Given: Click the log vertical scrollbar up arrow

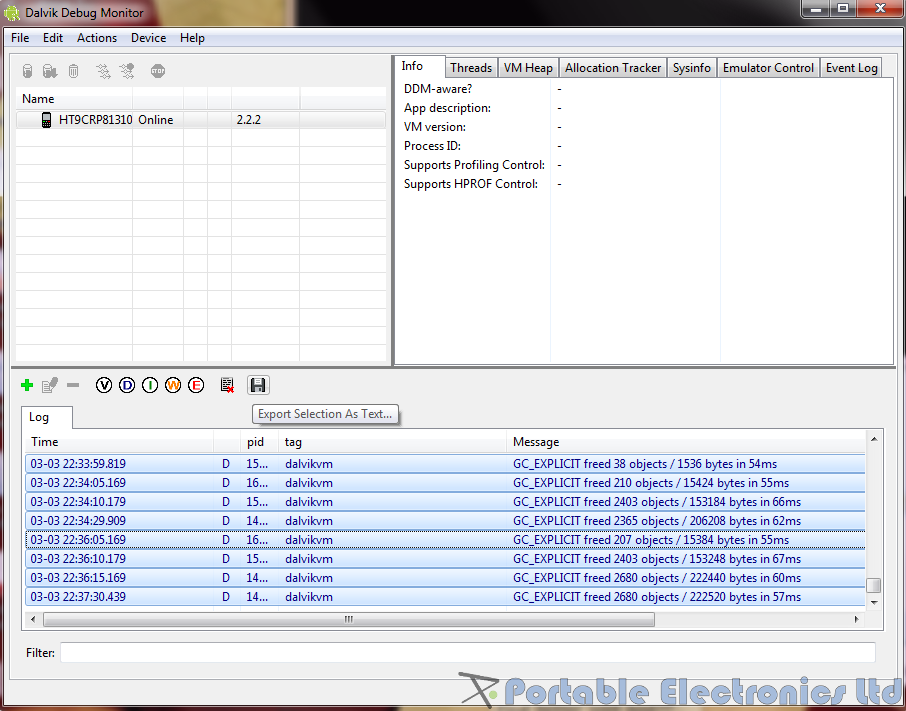Looking at the screenshot, I should click(874, 440).
